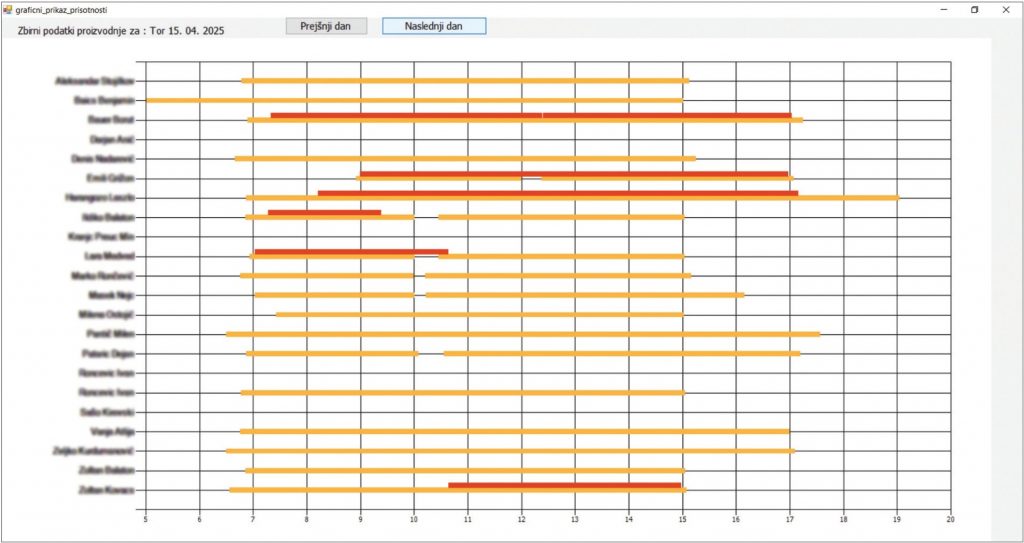The height and width of the screenshot is (543, 1024).
Task: Click the hour 5 axis label
Action: 146,518
